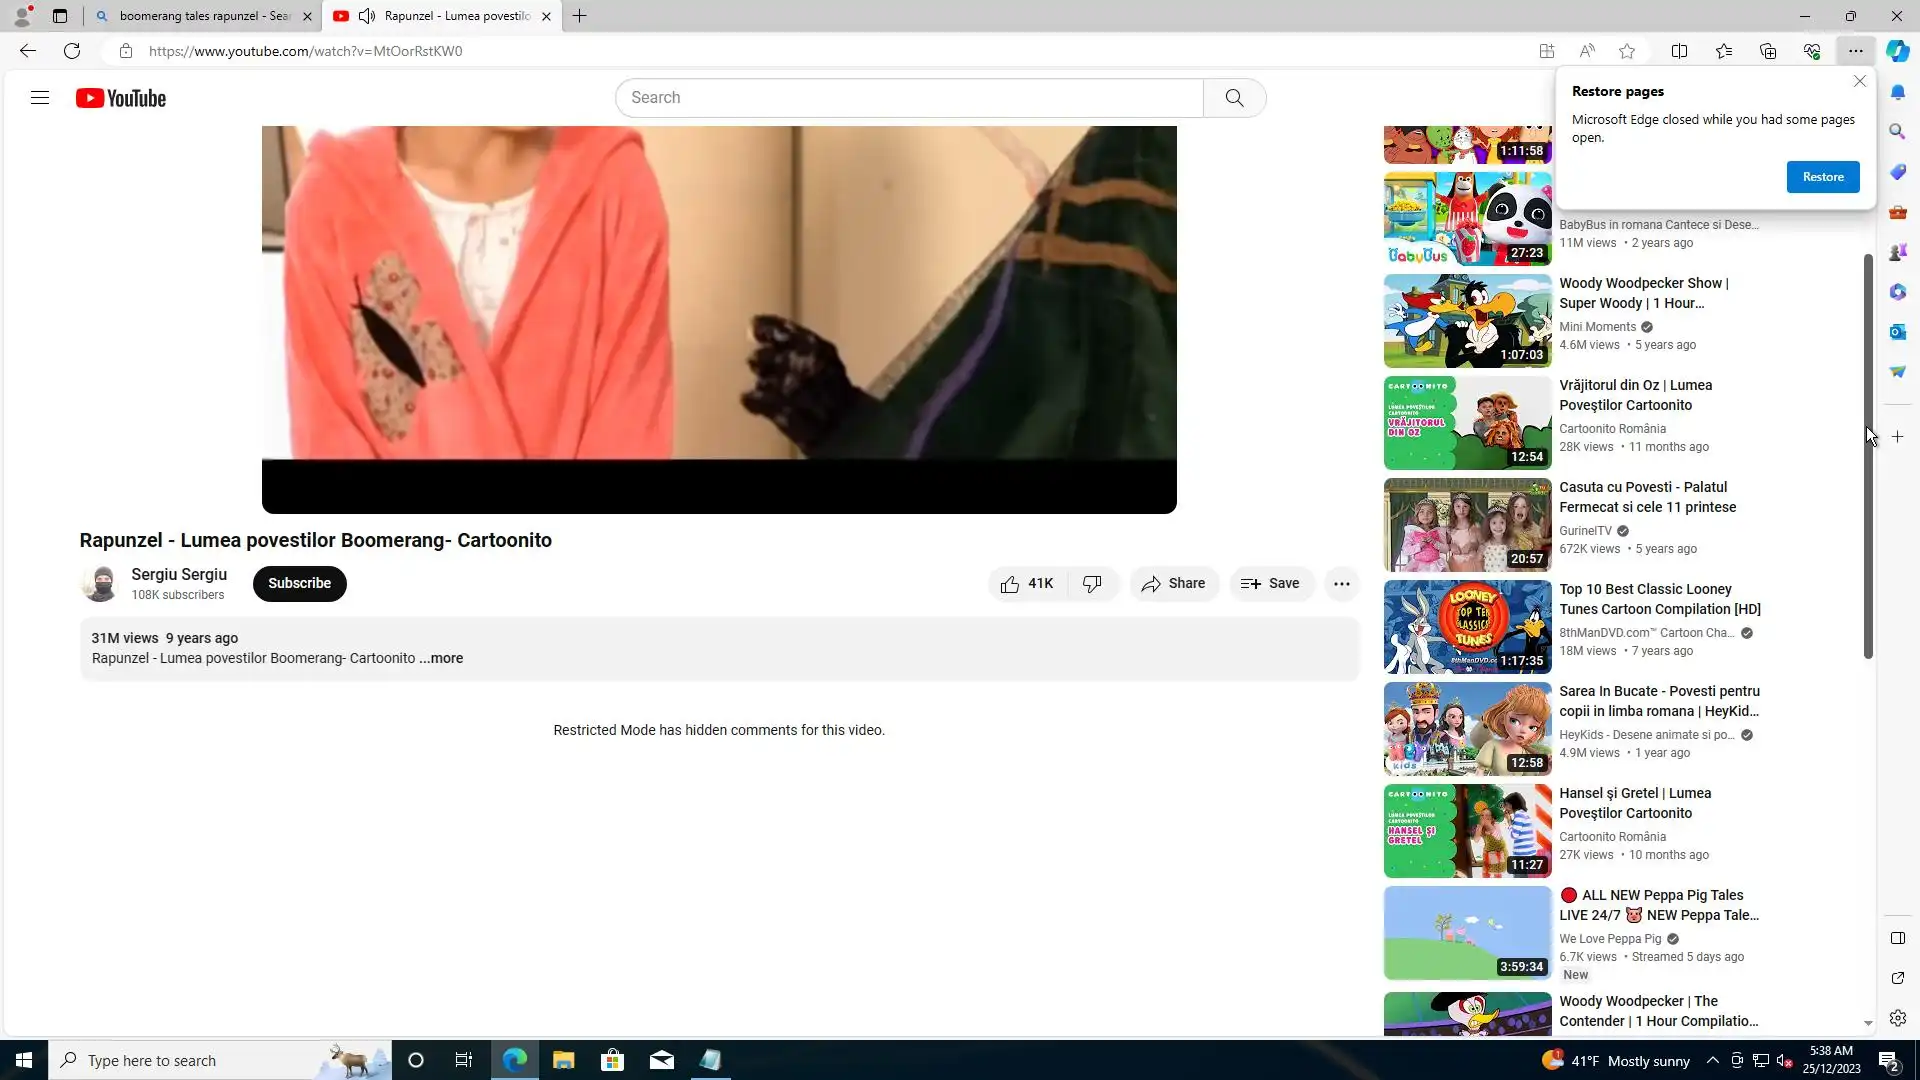Open Copilot from the Edge sidebar
Image resolution: width=1920 pixels, height=1080 pixels.
tap(1897, 51)
